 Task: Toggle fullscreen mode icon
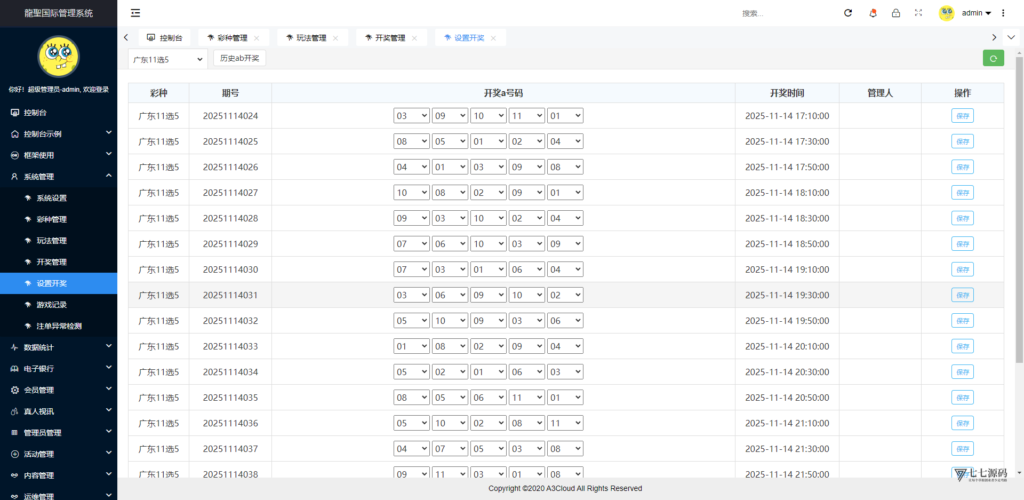tap(918, 13)
